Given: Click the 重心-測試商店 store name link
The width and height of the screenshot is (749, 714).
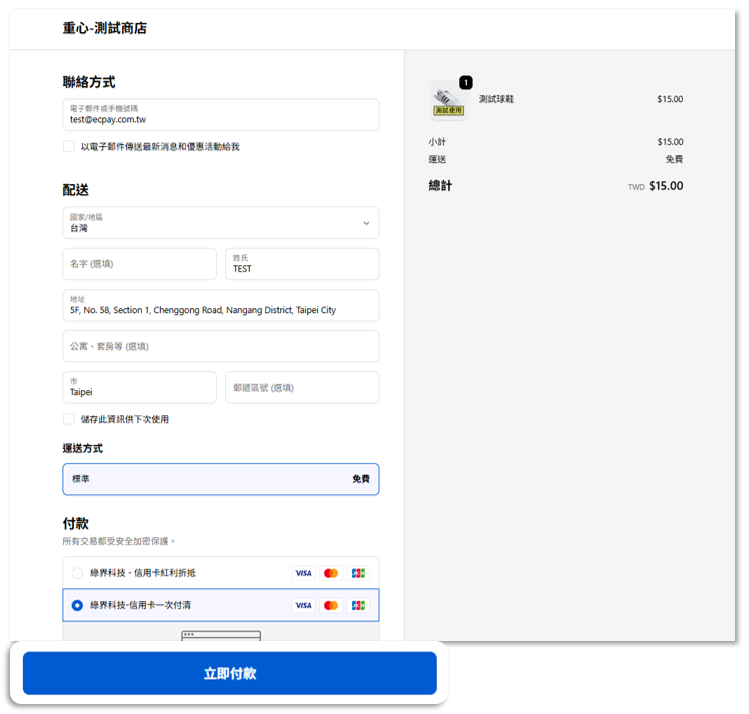Looking at the screenshot, I should tap(105, 28).
